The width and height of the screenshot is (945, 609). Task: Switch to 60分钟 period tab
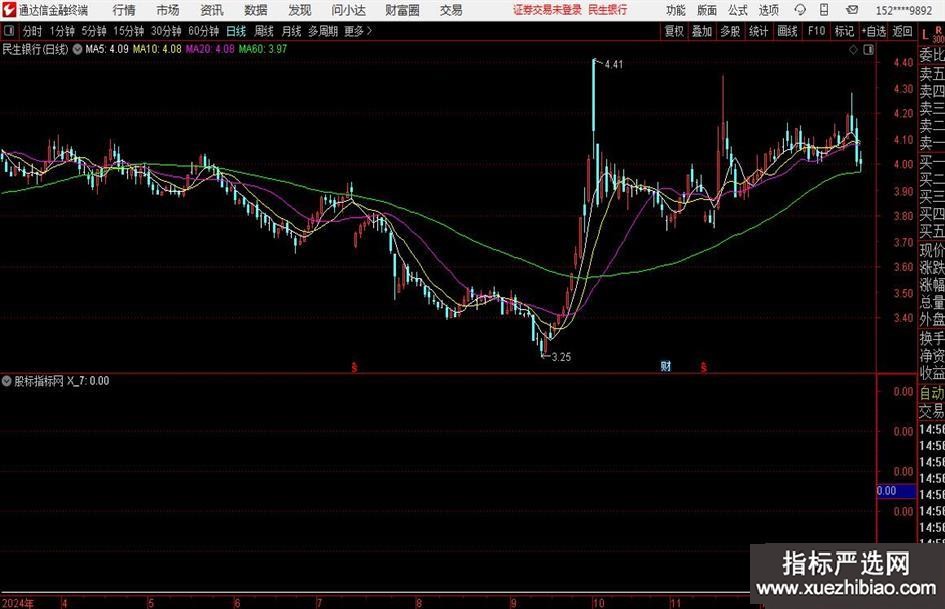203,31
